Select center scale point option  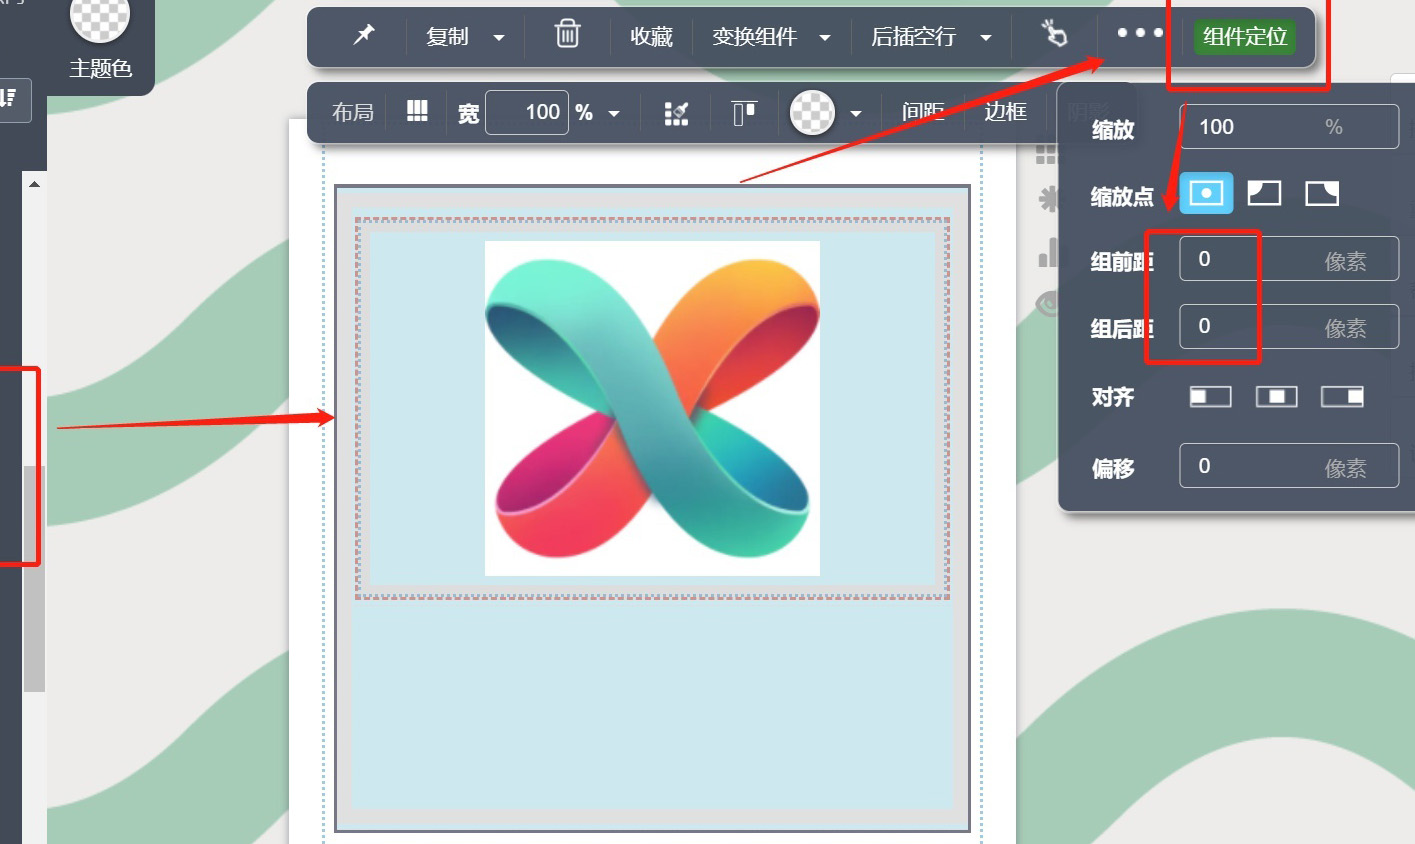(1206, 193)
